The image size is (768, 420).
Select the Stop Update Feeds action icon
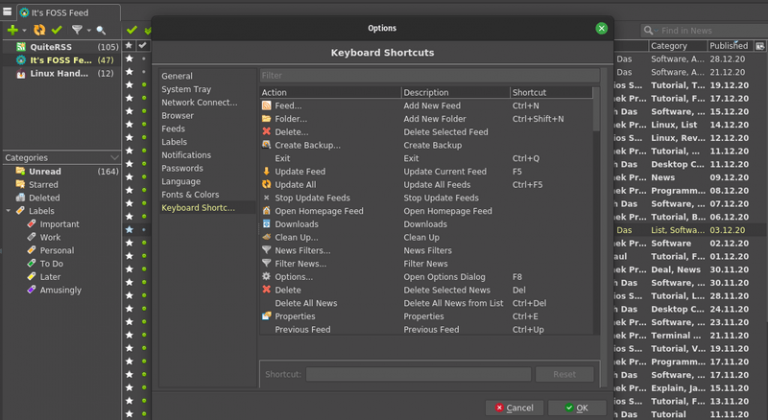pos(266,198)
